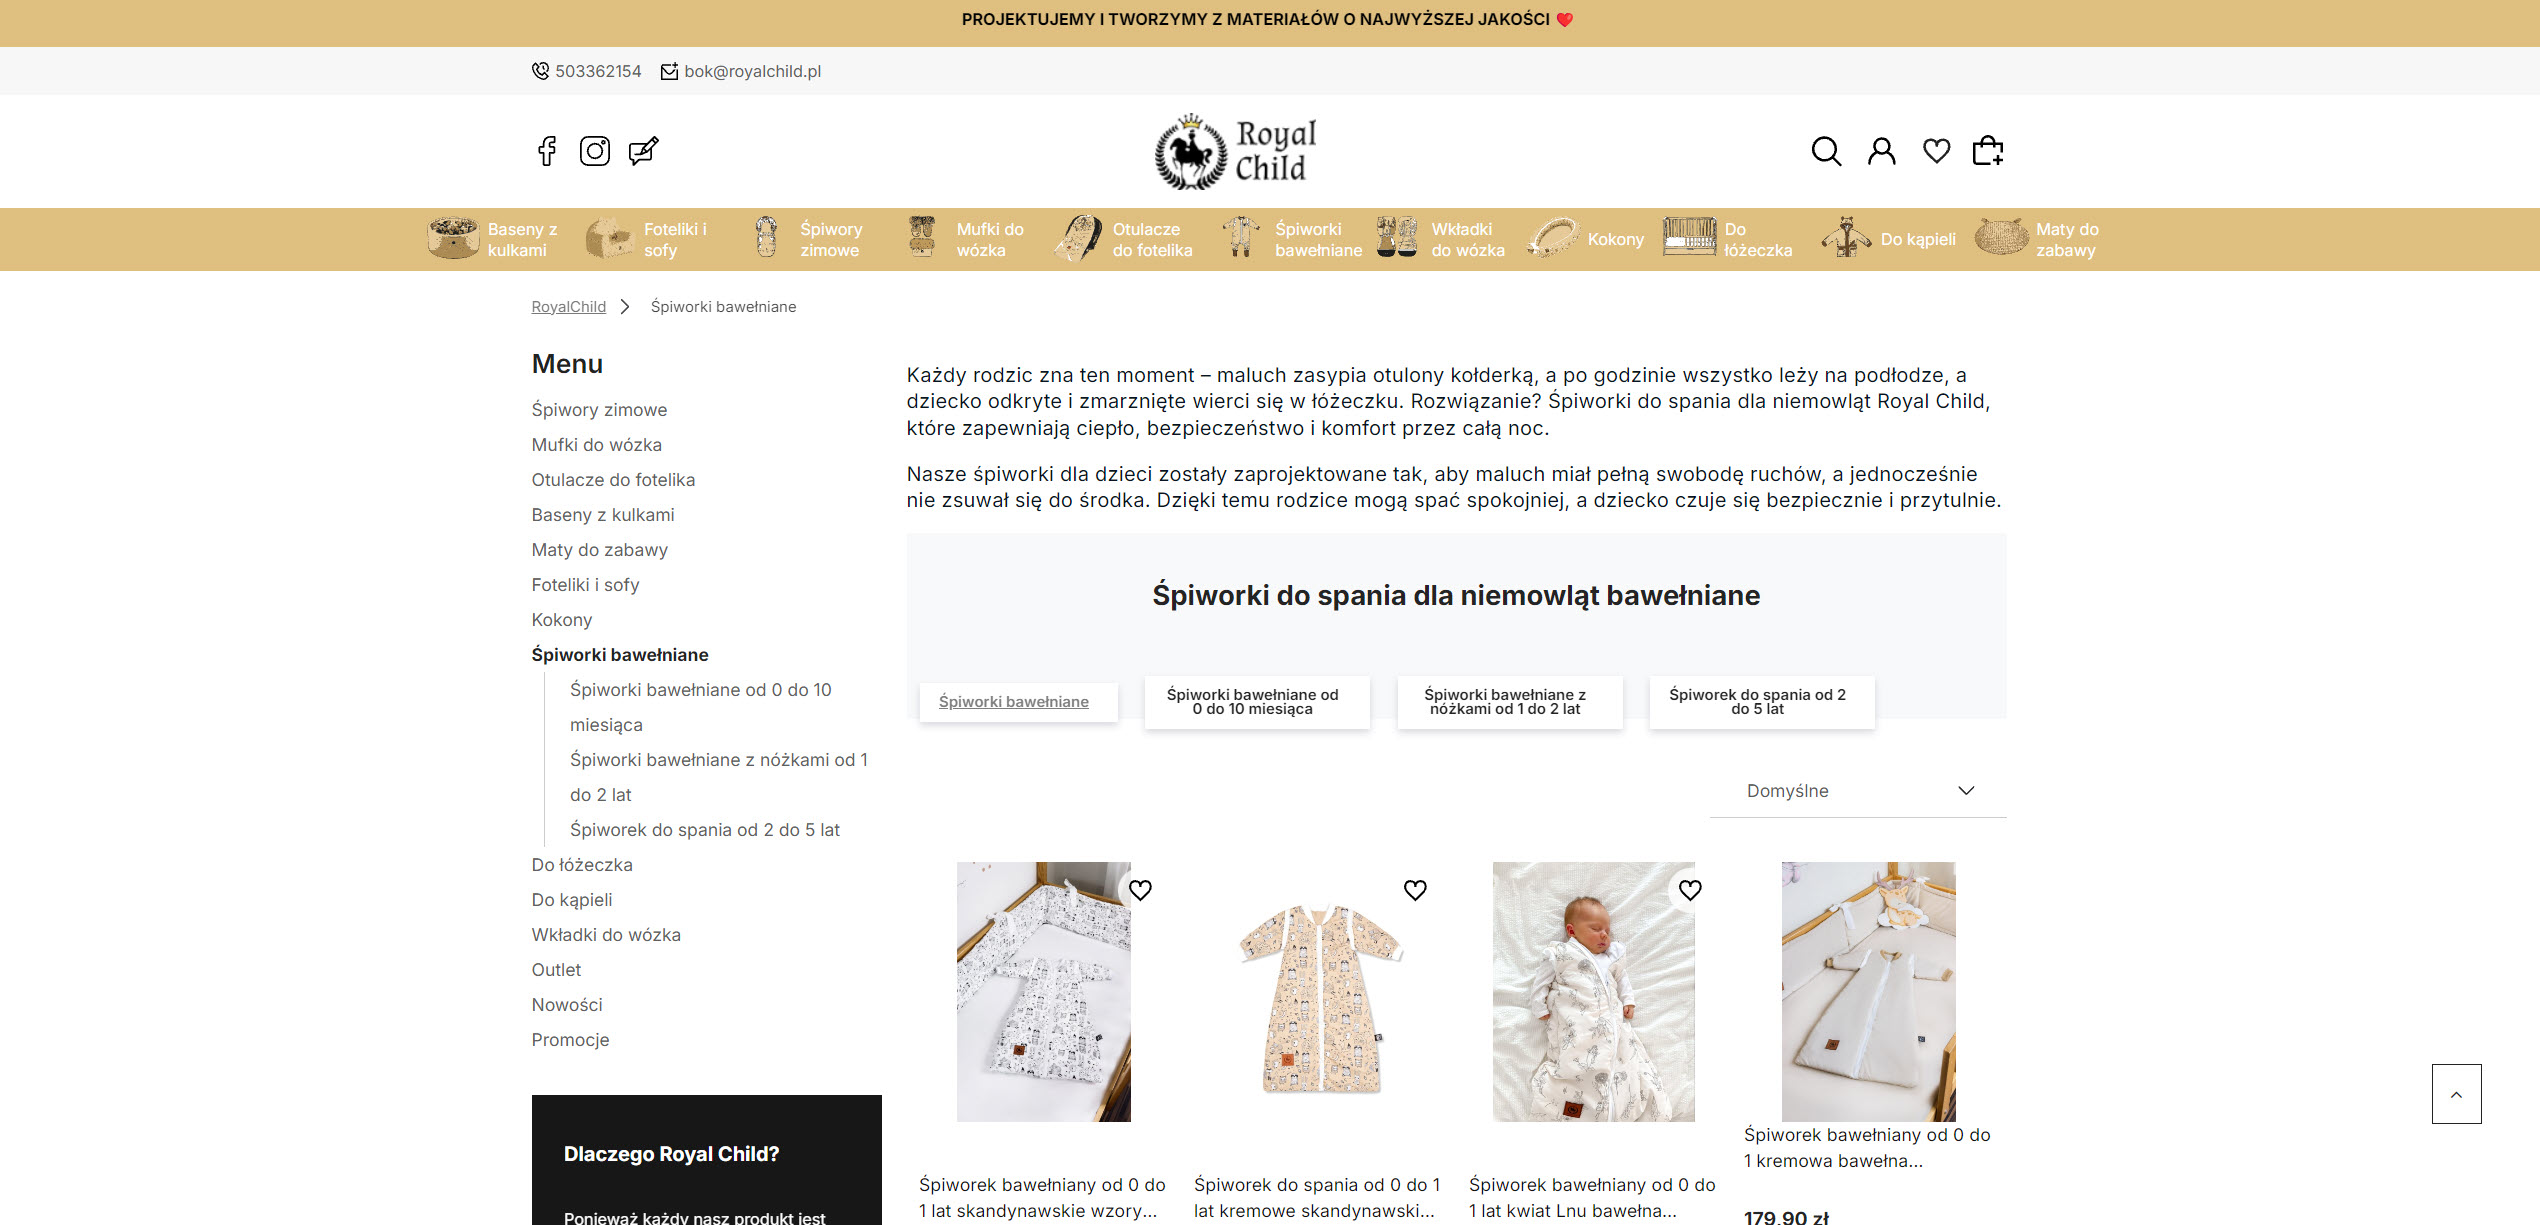Open the user account icon
Image resolution: width=2540 pixels, height=1225 pixels.
1882,151
